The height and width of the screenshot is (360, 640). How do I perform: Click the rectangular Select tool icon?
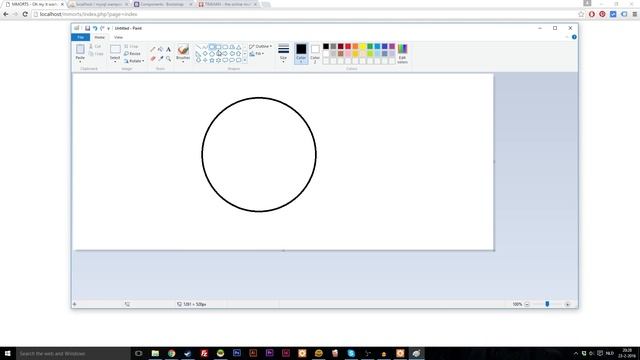click(115, 49)
